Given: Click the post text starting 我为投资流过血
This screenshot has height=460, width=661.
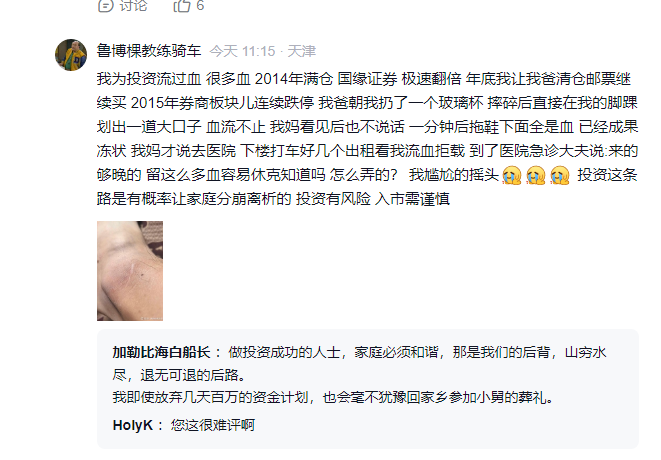Looking at the screenshot, I should coord(367,139).
